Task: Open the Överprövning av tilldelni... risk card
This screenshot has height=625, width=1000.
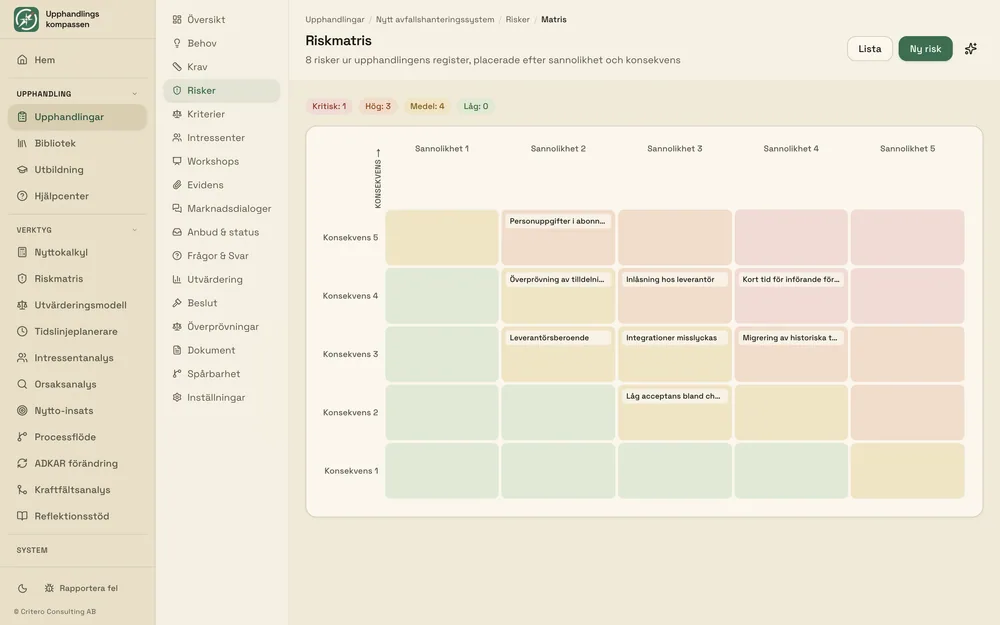Action: click(x=558, y=279)
